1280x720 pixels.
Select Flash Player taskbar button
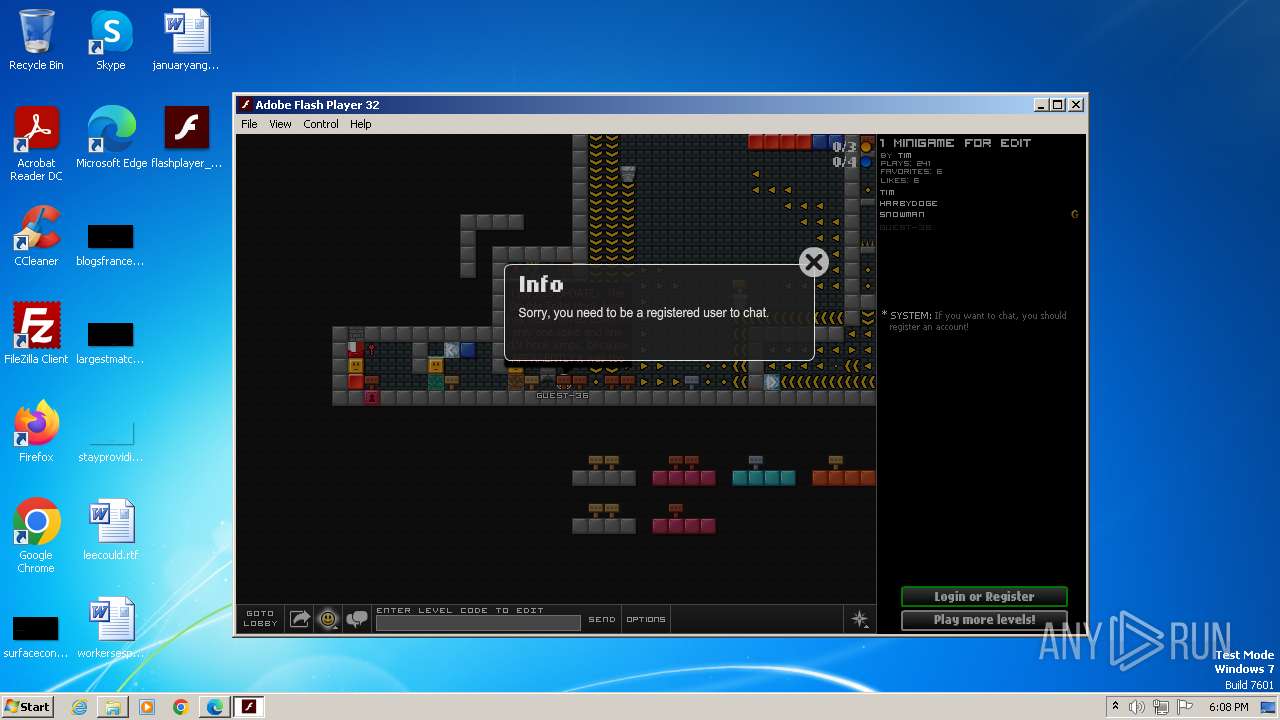249,707
